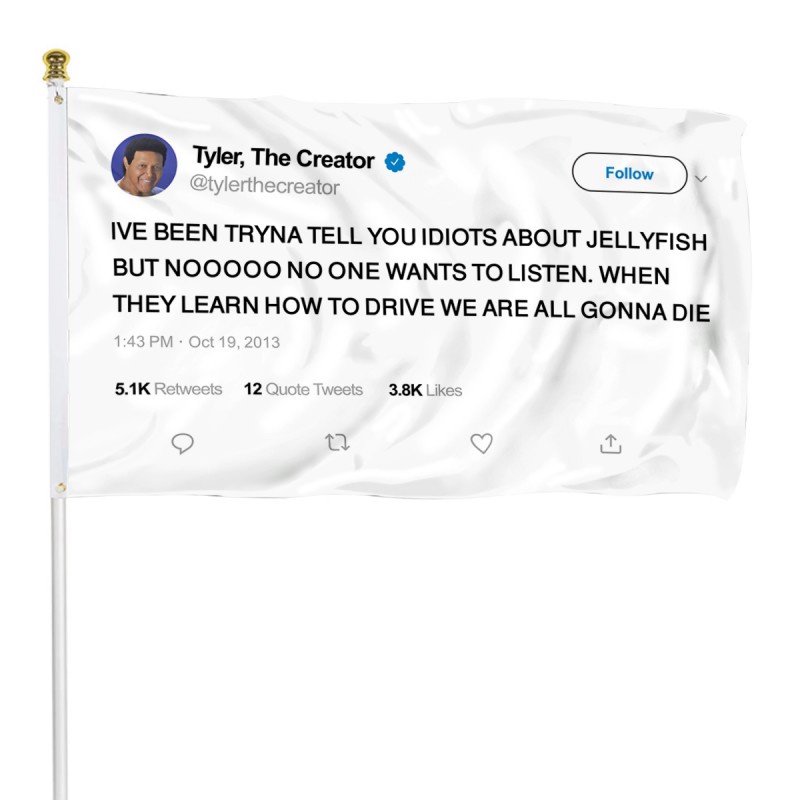Click the tweet line ending GONNA DIE
The height and width of the screenshot is (800, 800).
411,308
